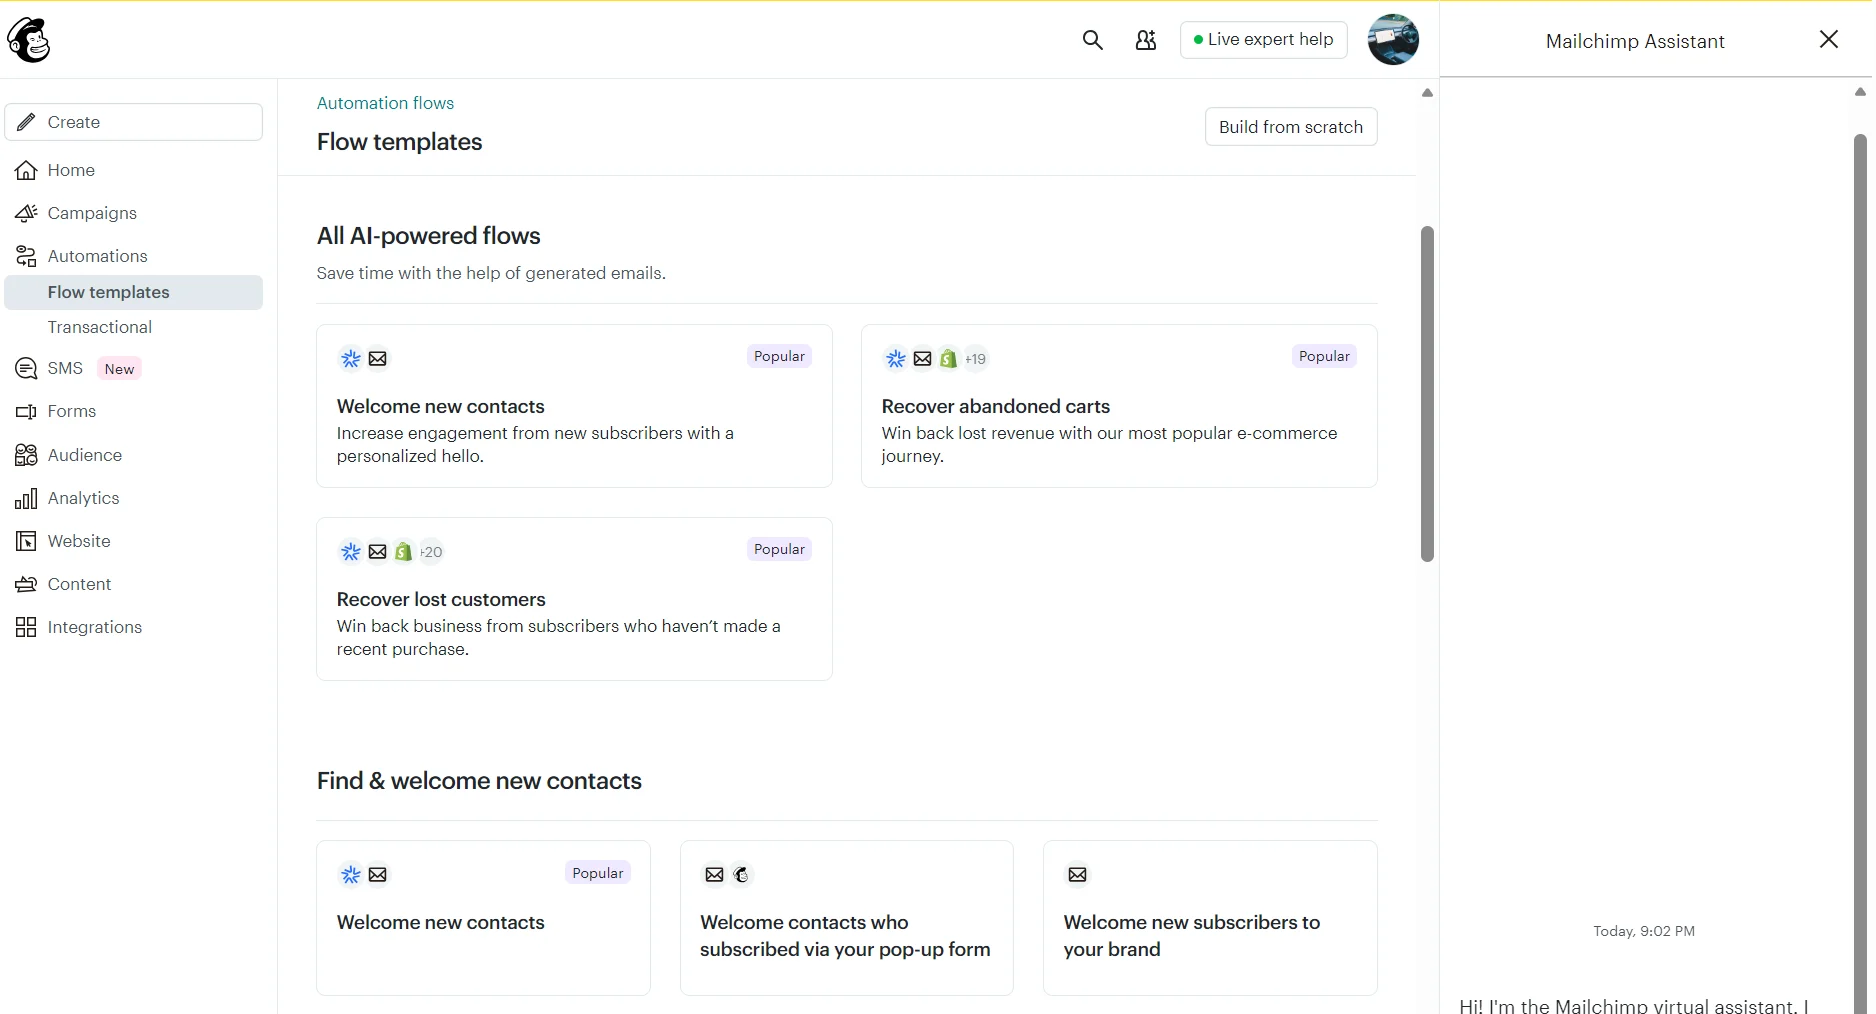Screen dimensions: 1876x1014
Task: Click email icon on pop-up form card
Action: (x=714, y=874)
